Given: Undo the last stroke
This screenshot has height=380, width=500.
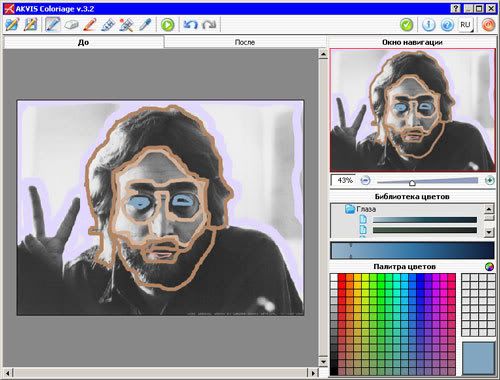Looking at the screenshot, I should click(x=191, y=24).
